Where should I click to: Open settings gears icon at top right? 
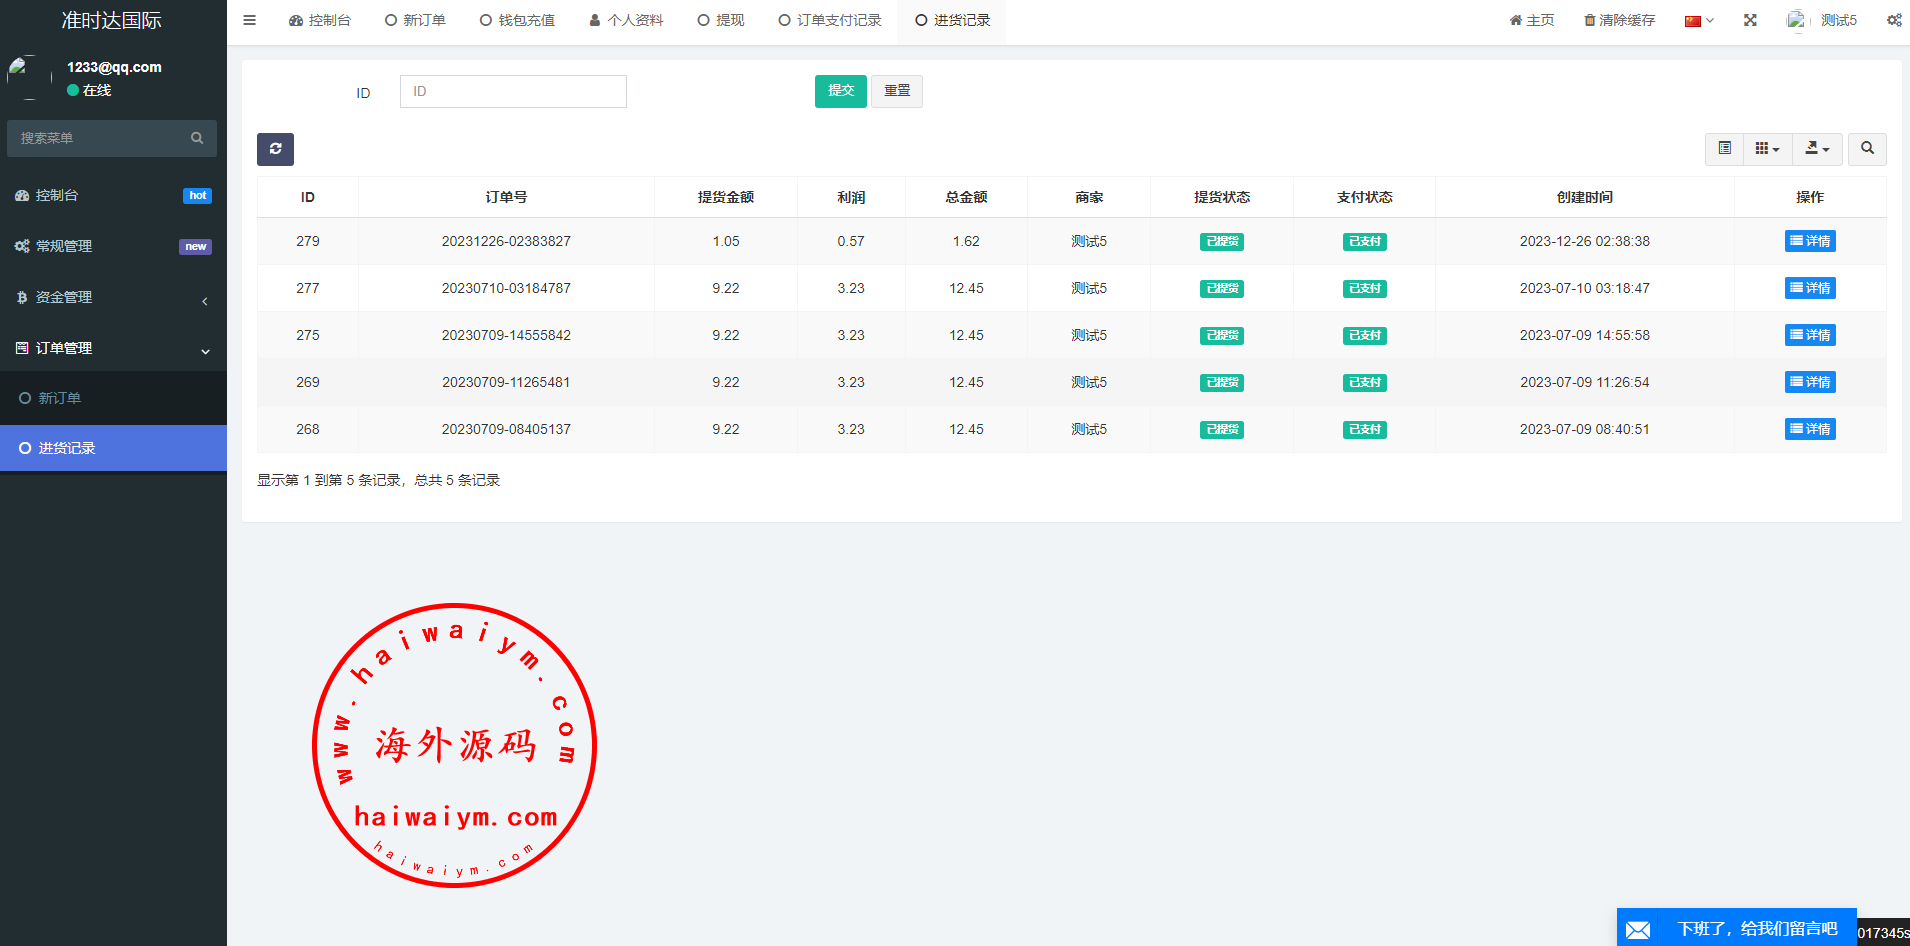tap(1893, 20)
